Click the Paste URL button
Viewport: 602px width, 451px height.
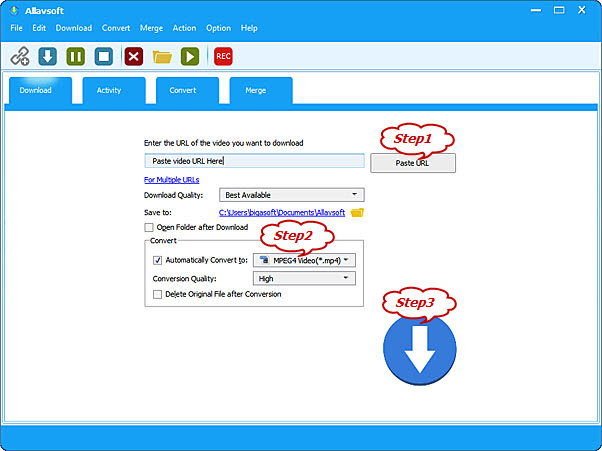(x=413, y=163)
